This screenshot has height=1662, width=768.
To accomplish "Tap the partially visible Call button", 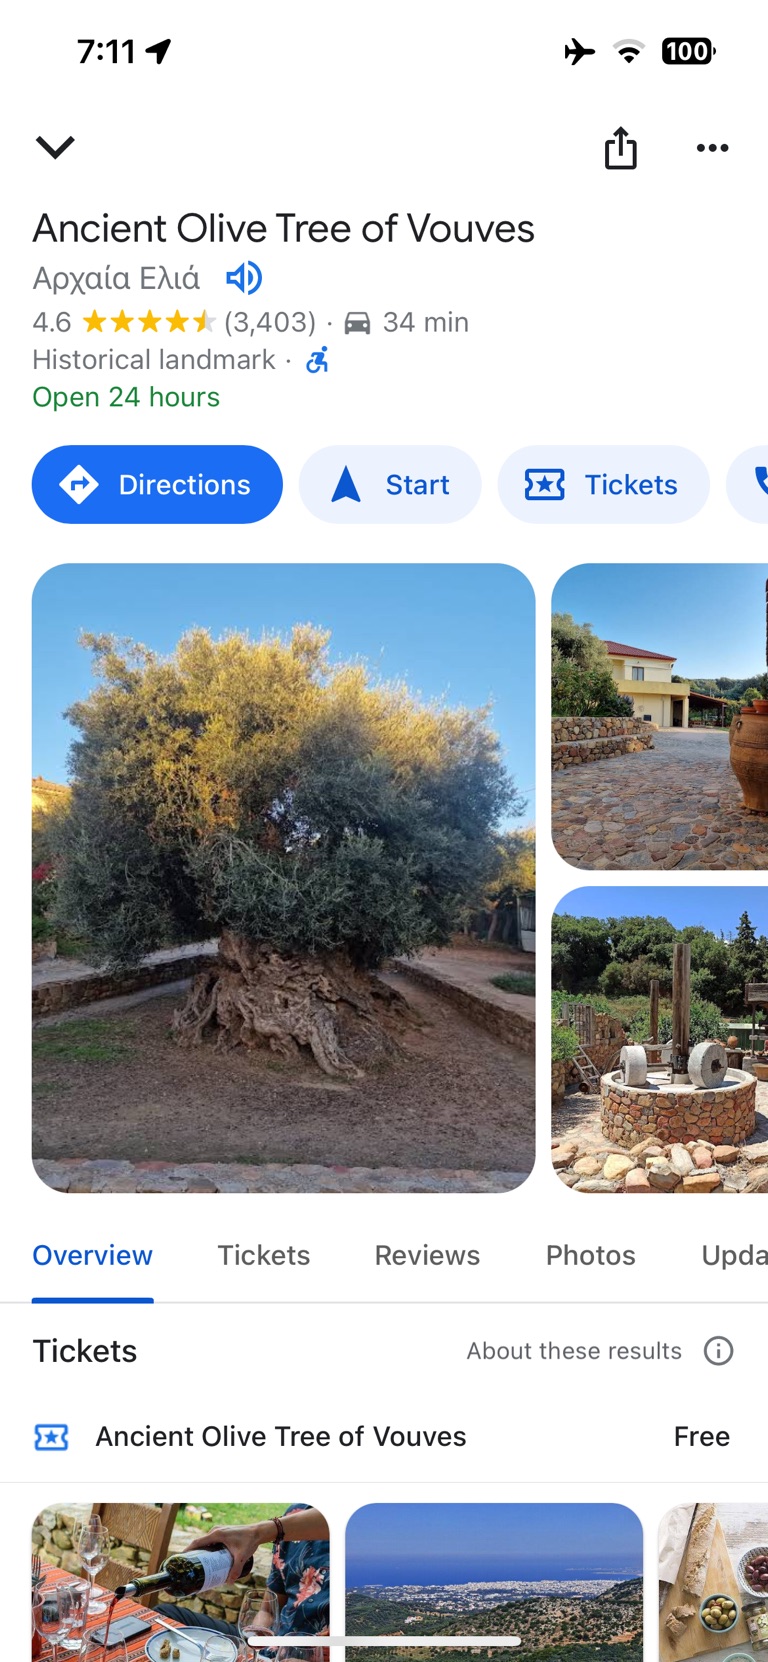I will [749, 484].
